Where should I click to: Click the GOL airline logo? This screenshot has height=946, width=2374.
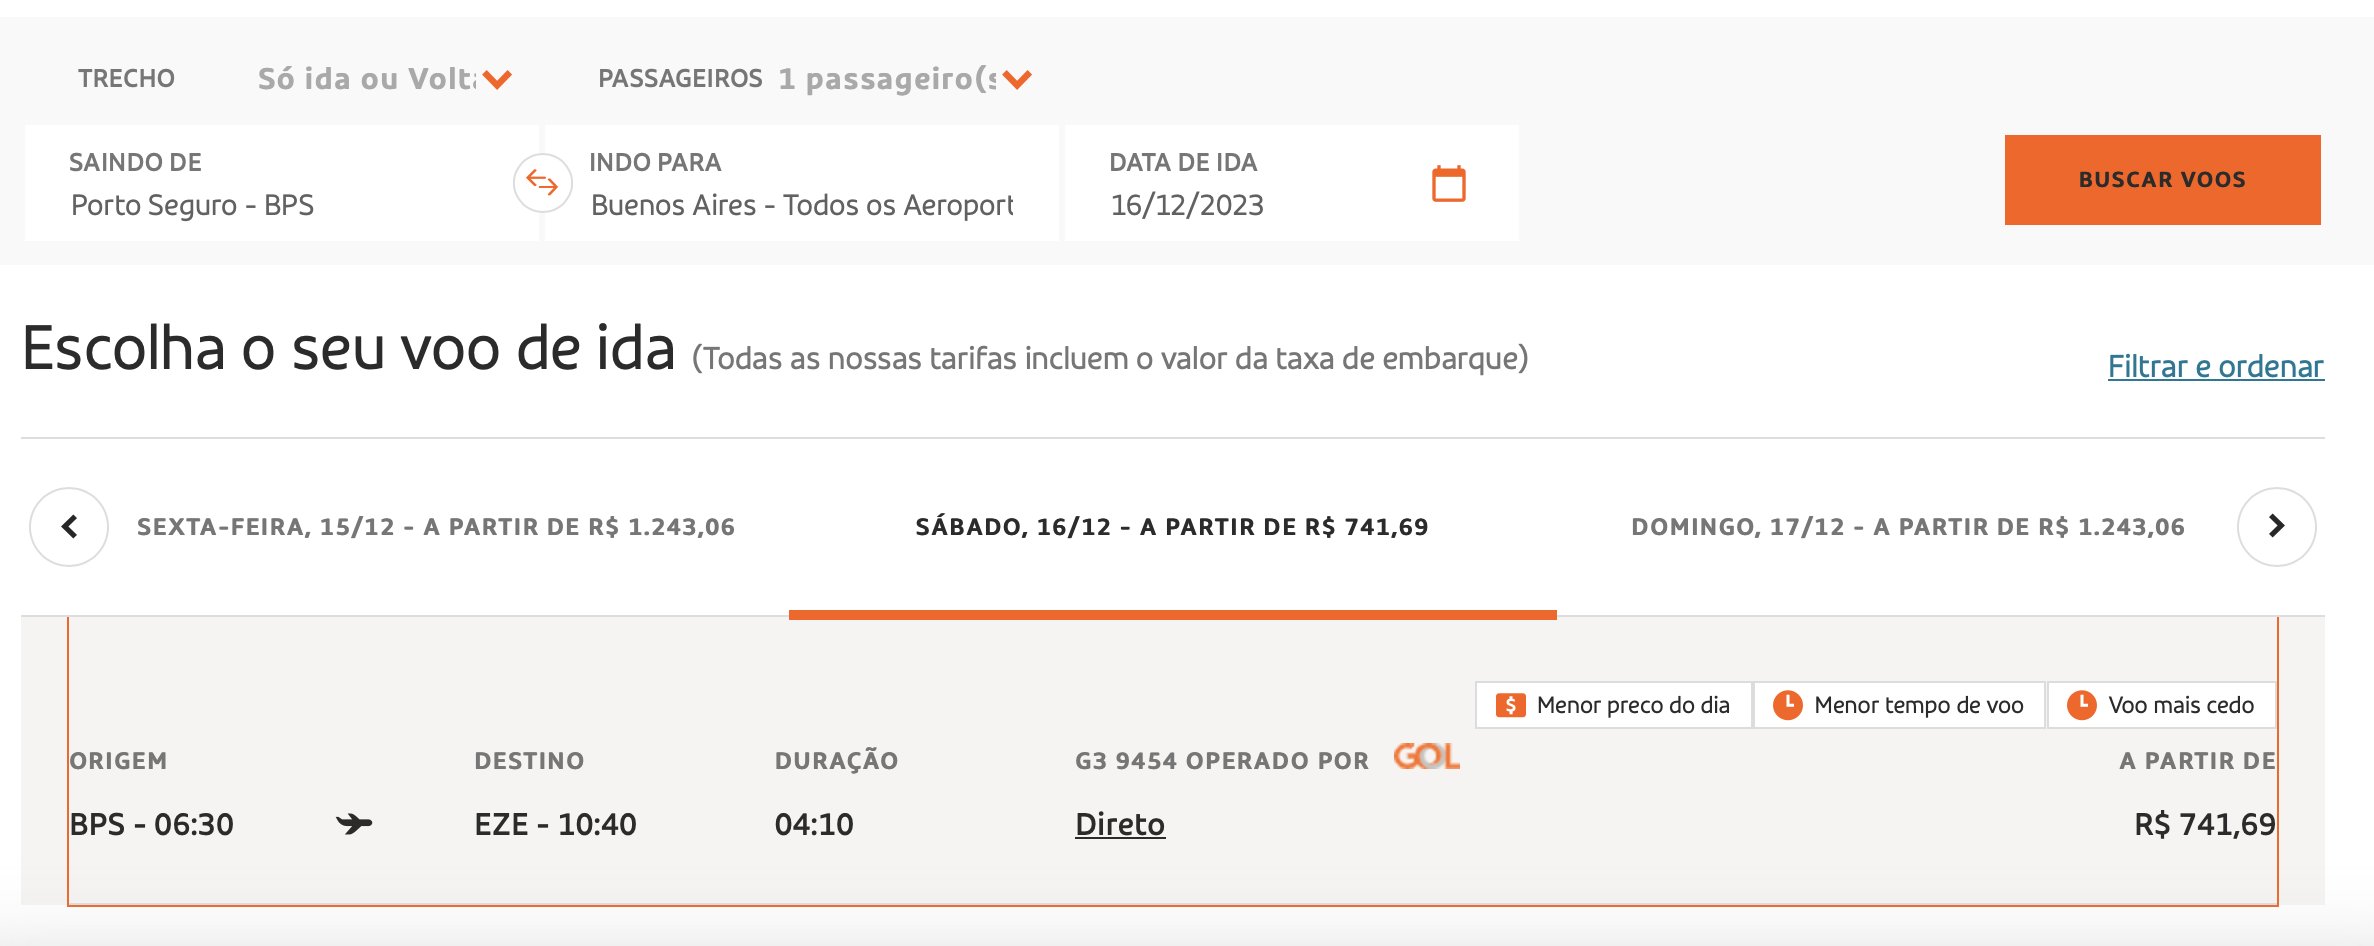click(1427, 757)
